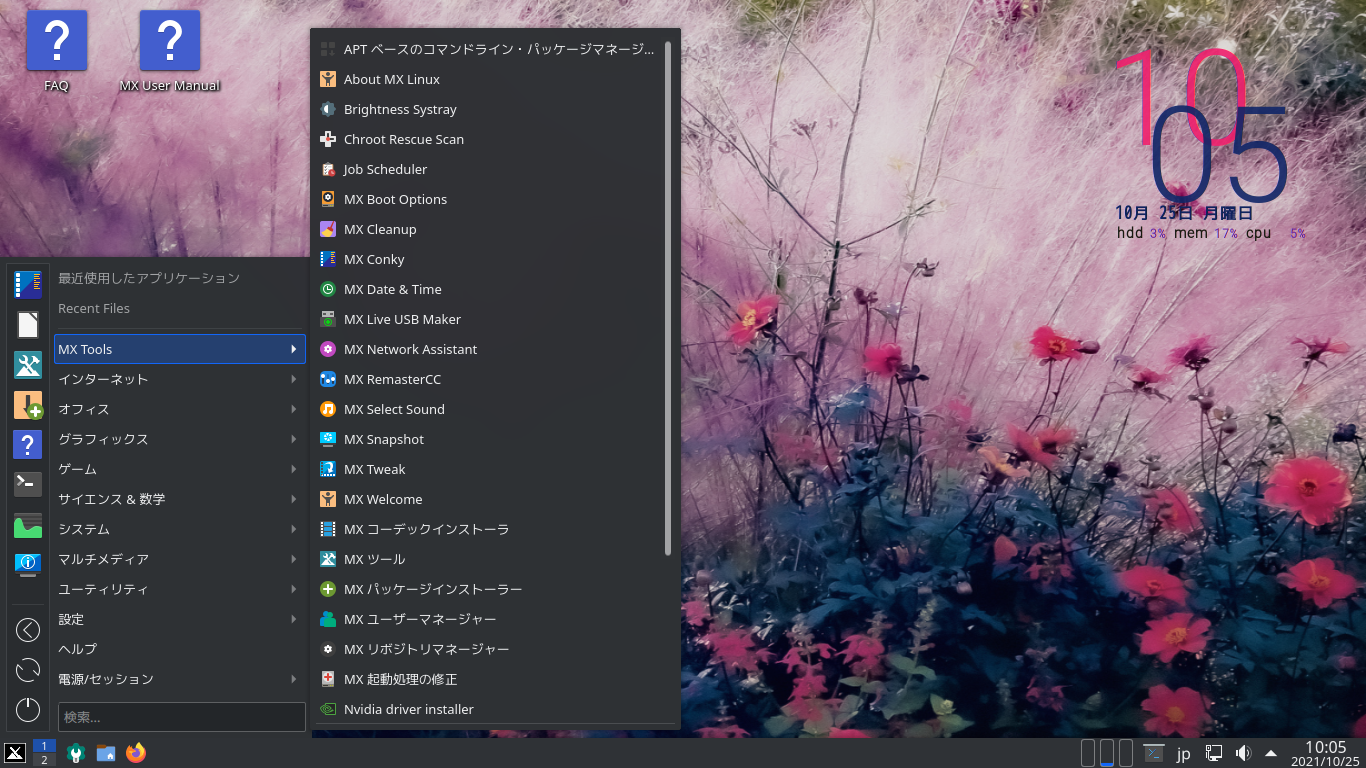Click the MX Live USB Maker icon

tap(327, 319)
